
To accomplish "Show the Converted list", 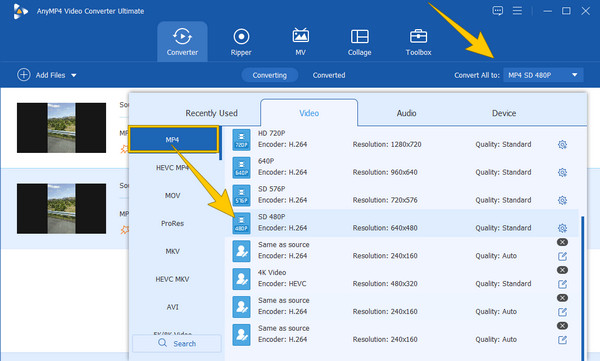I will (x=329, y=75).
